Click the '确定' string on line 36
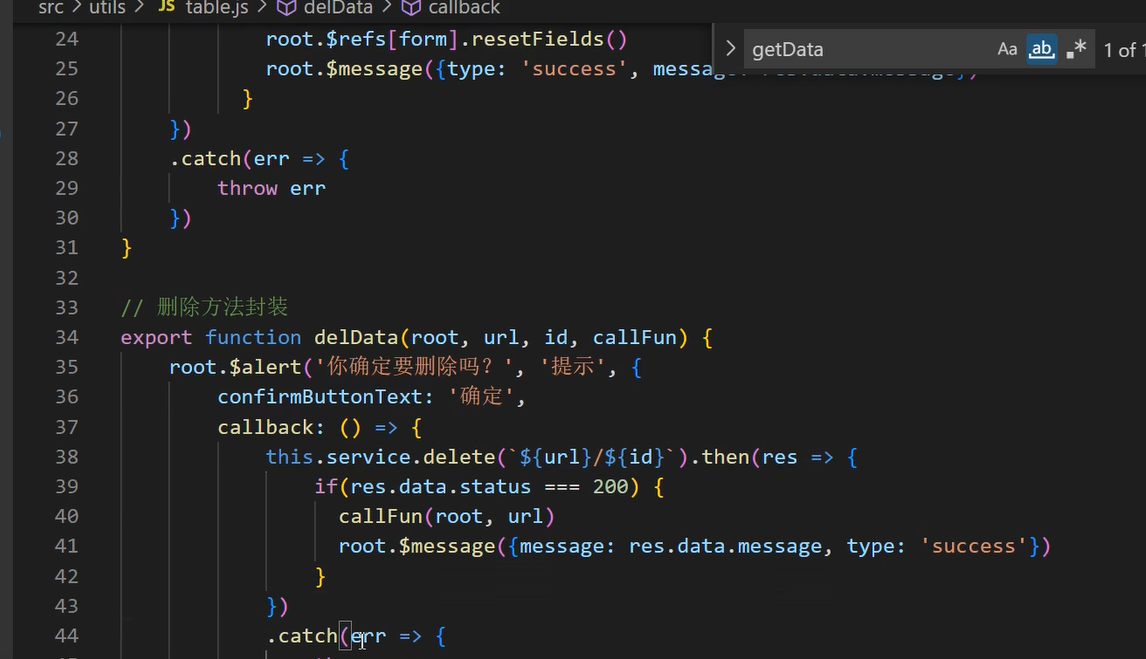 pyautogui.click(x=482, y=397)
